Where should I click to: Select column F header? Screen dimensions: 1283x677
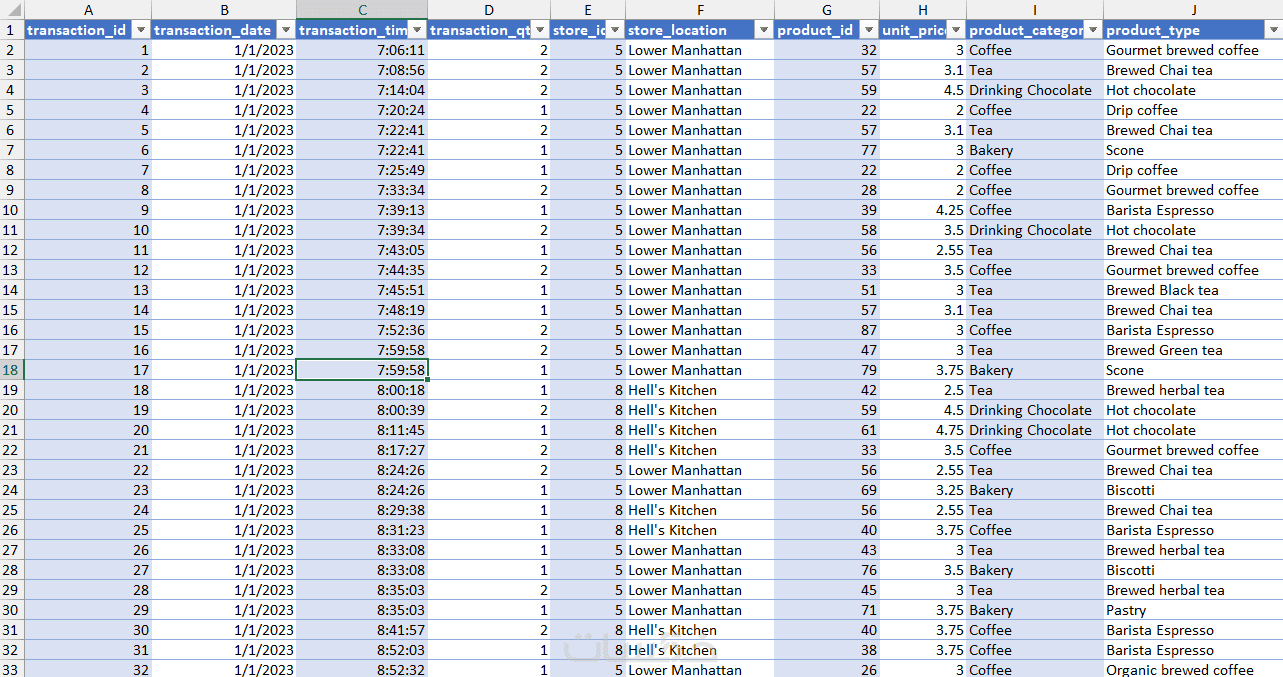click(x=700, y=9)
